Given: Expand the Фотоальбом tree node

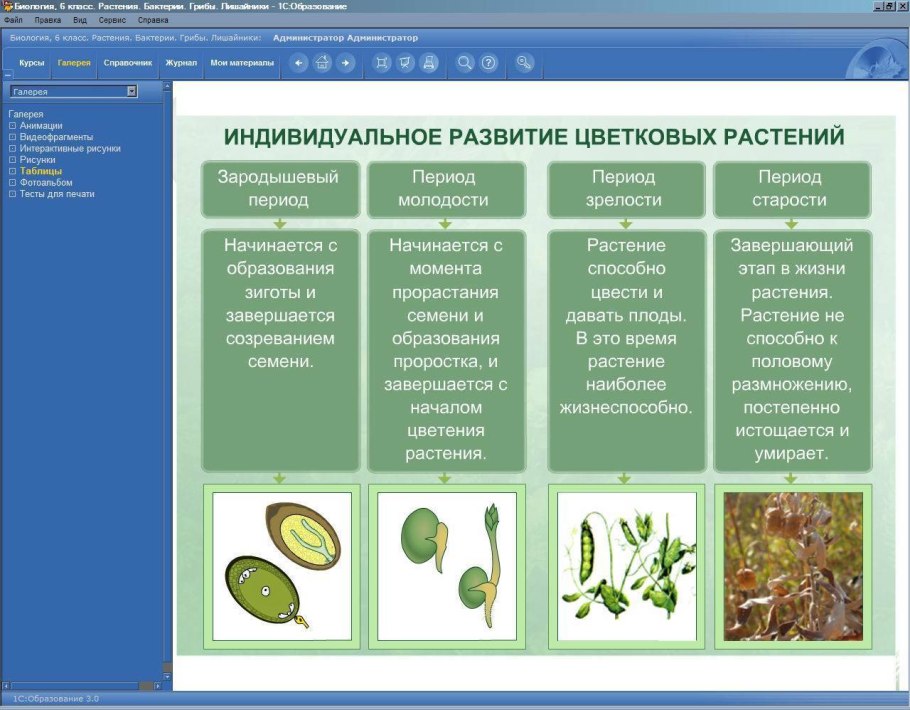Looking at the screenshot, I should [x=12, y=182].
